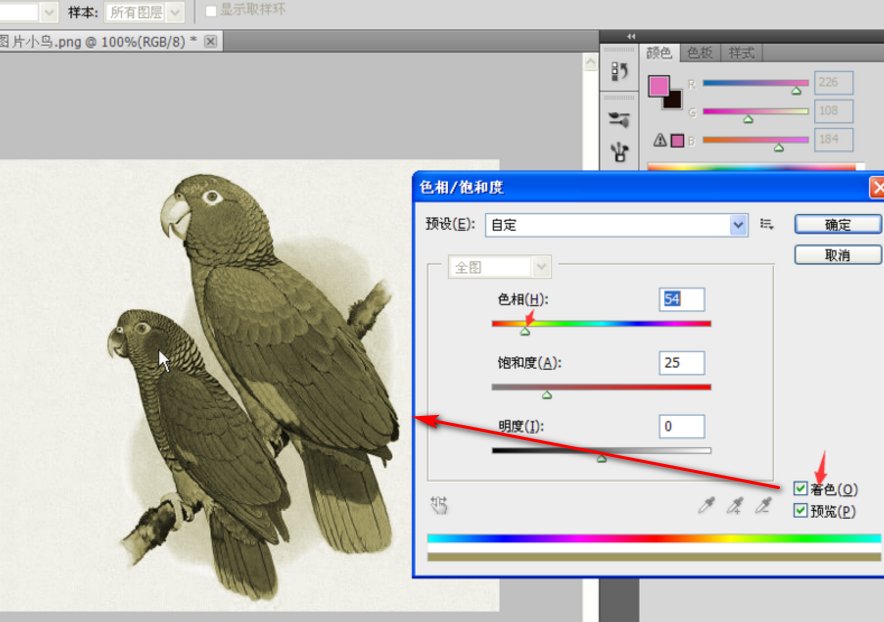Viewport: 884px width, 622px height.
Task: Pick the first eyedropper tool in dialog
Action: pyautogui.click(x=707, y=507)
